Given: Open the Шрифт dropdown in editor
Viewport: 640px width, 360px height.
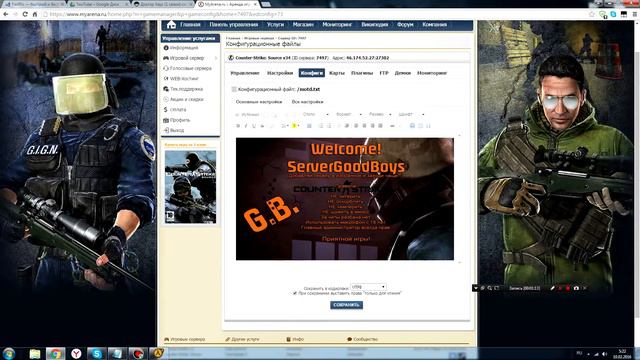Looking at the screenshot, I should pyautogui.click(x=411, y=114).
